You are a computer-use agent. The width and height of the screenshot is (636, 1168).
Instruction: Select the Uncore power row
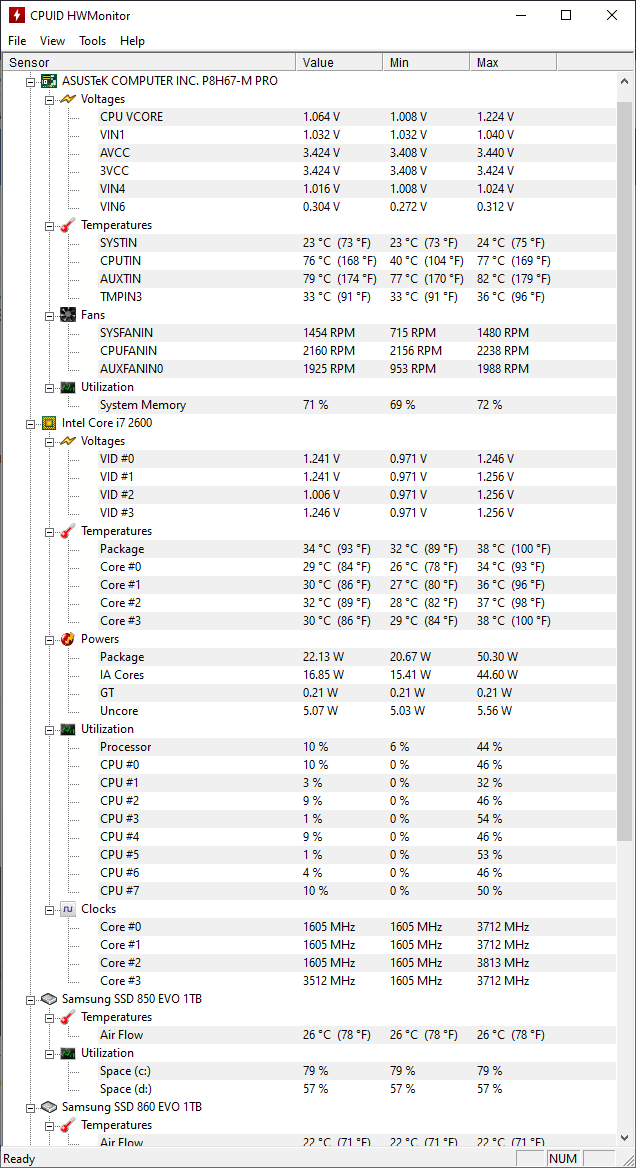(x=357, y=711)
